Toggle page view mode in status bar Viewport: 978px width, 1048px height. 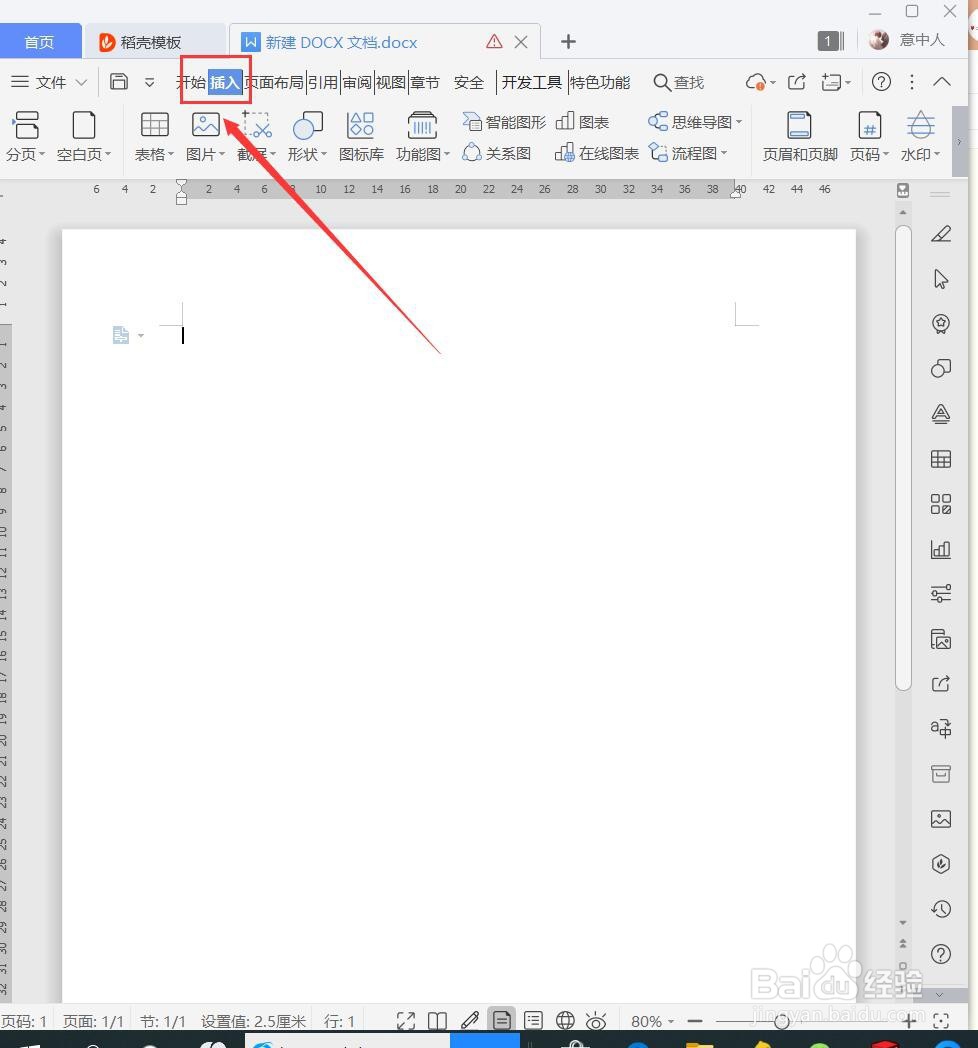coord(501,1020)
